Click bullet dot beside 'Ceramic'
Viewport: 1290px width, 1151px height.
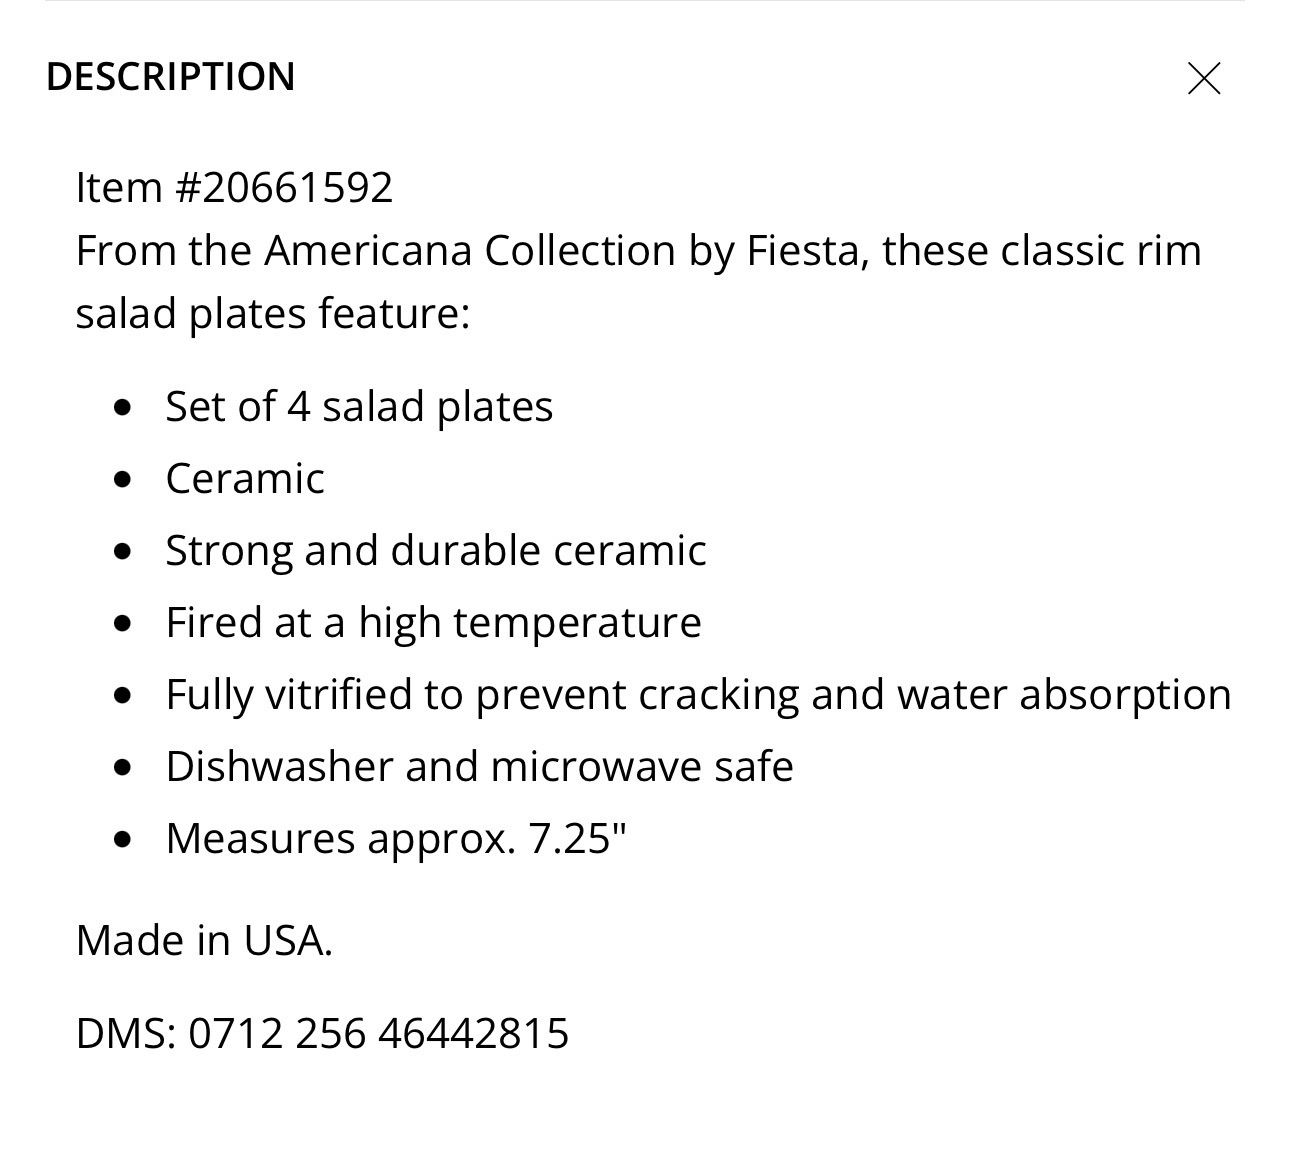click(x=123, y=479)
